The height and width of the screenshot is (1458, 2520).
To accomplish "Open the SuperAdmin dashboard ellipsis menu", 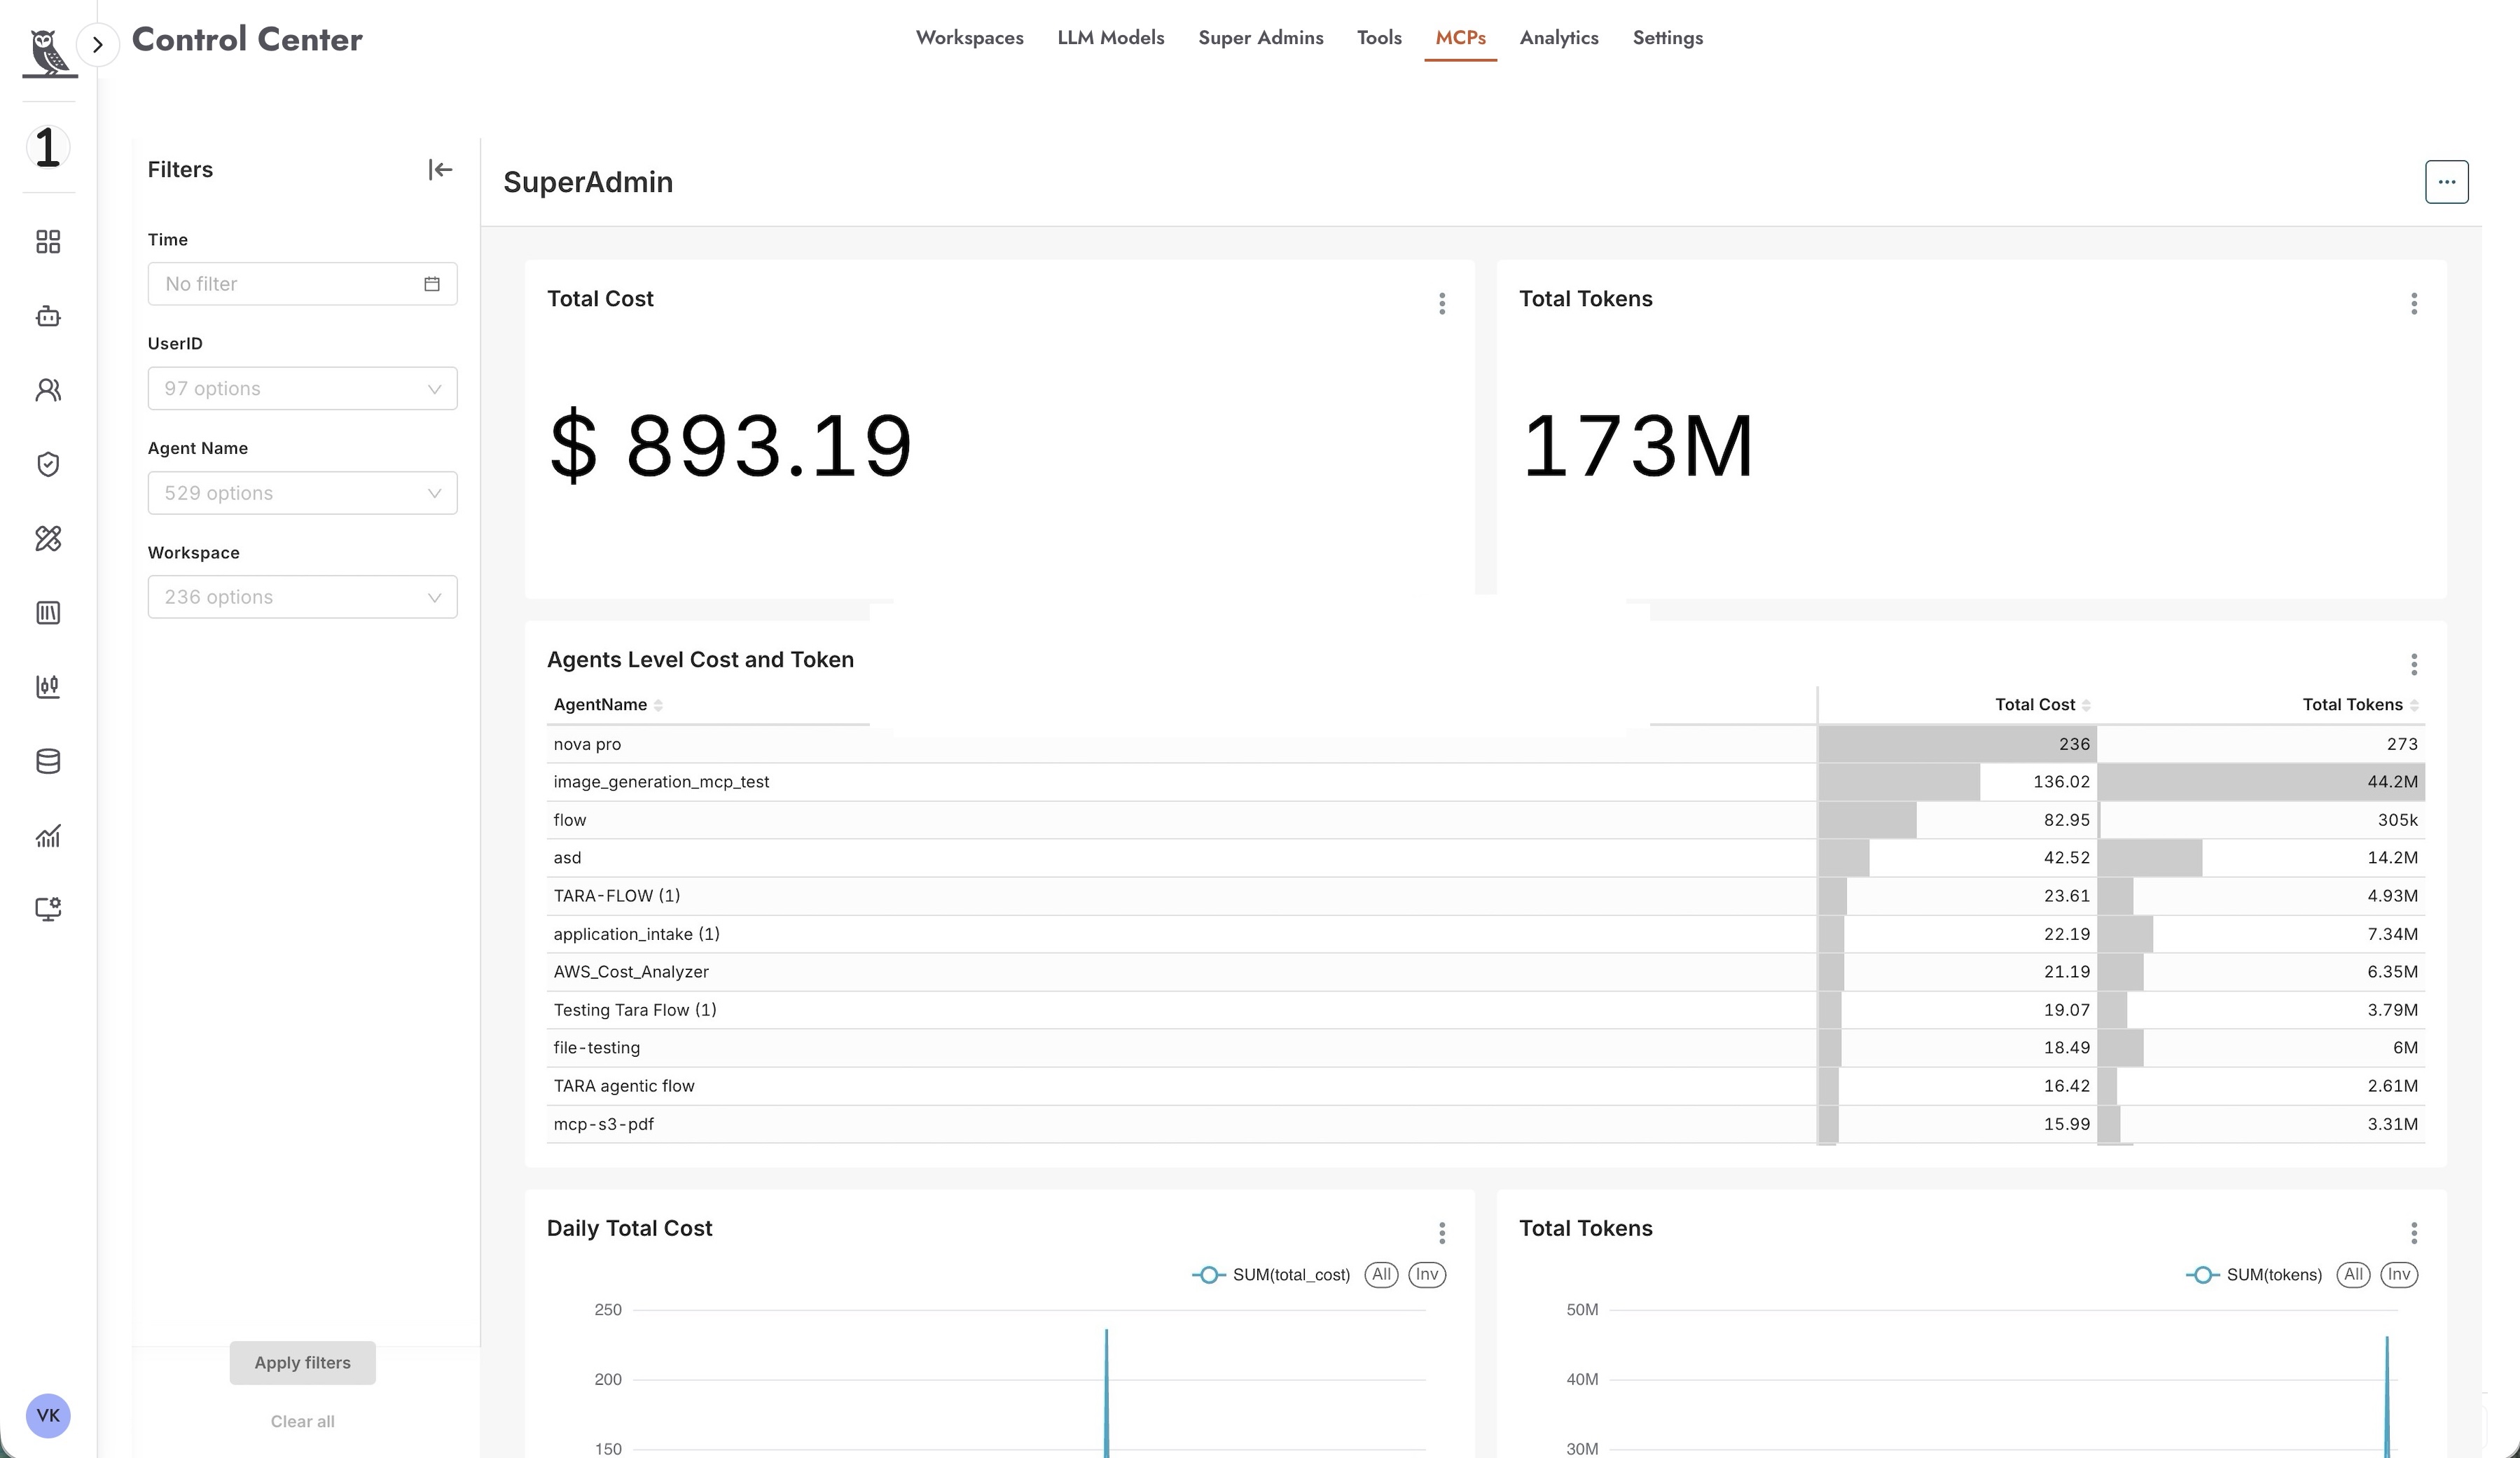I will [2446, 182].
